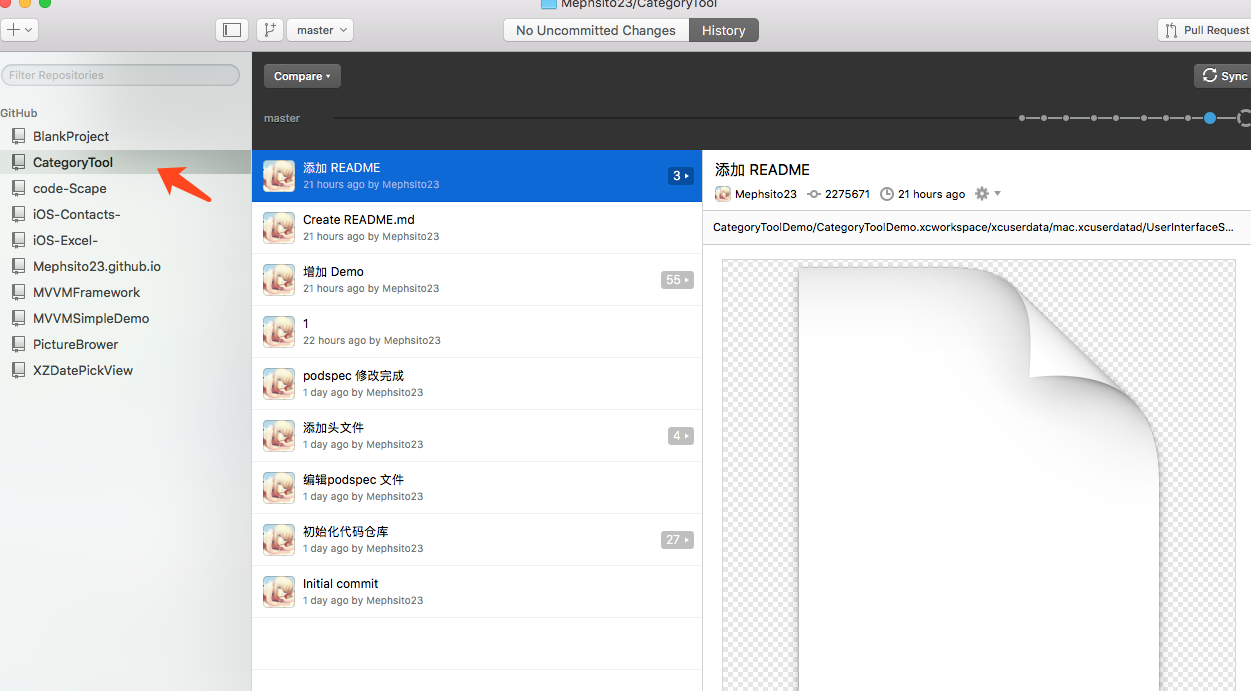Expand the 27 files badge on 初始化代码仓库
The width and height of the screenshot is (1251, 691).
677,540
